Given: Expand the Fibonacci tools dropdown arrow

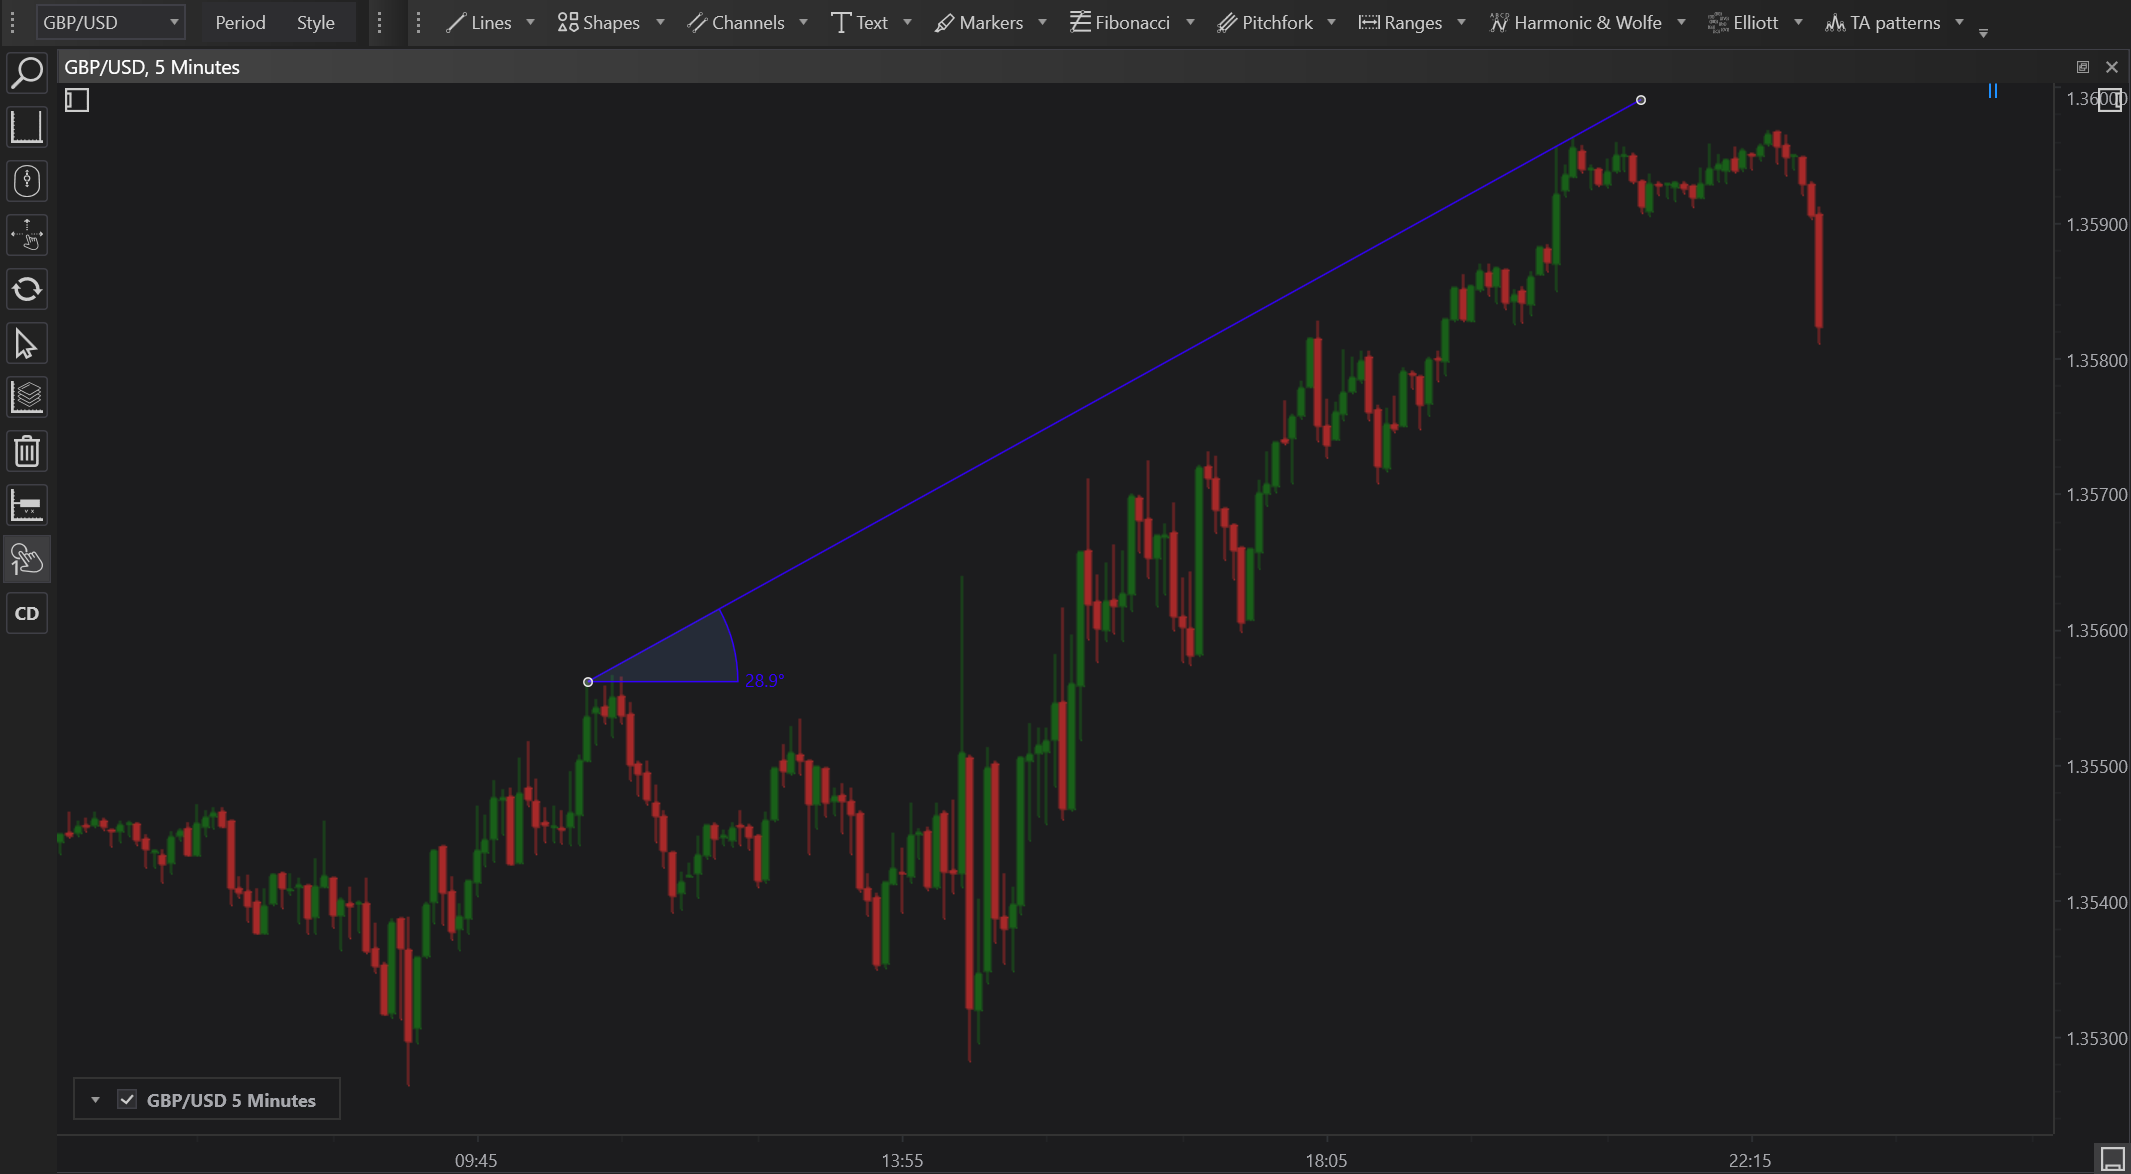Looking at the screenshot, I should click(x=1190, y=22).
